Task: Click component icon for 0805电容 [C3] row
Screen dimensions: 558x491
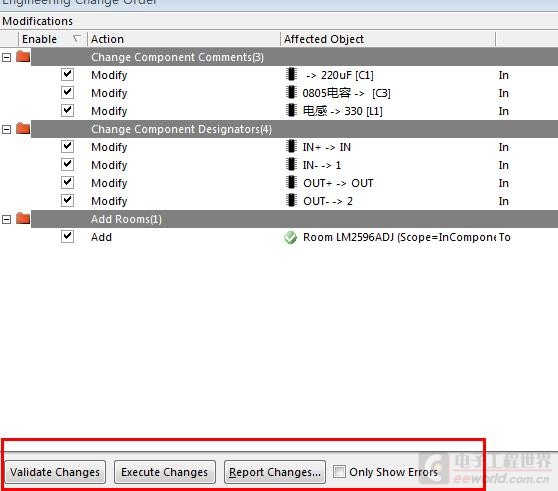Action: 291,93
